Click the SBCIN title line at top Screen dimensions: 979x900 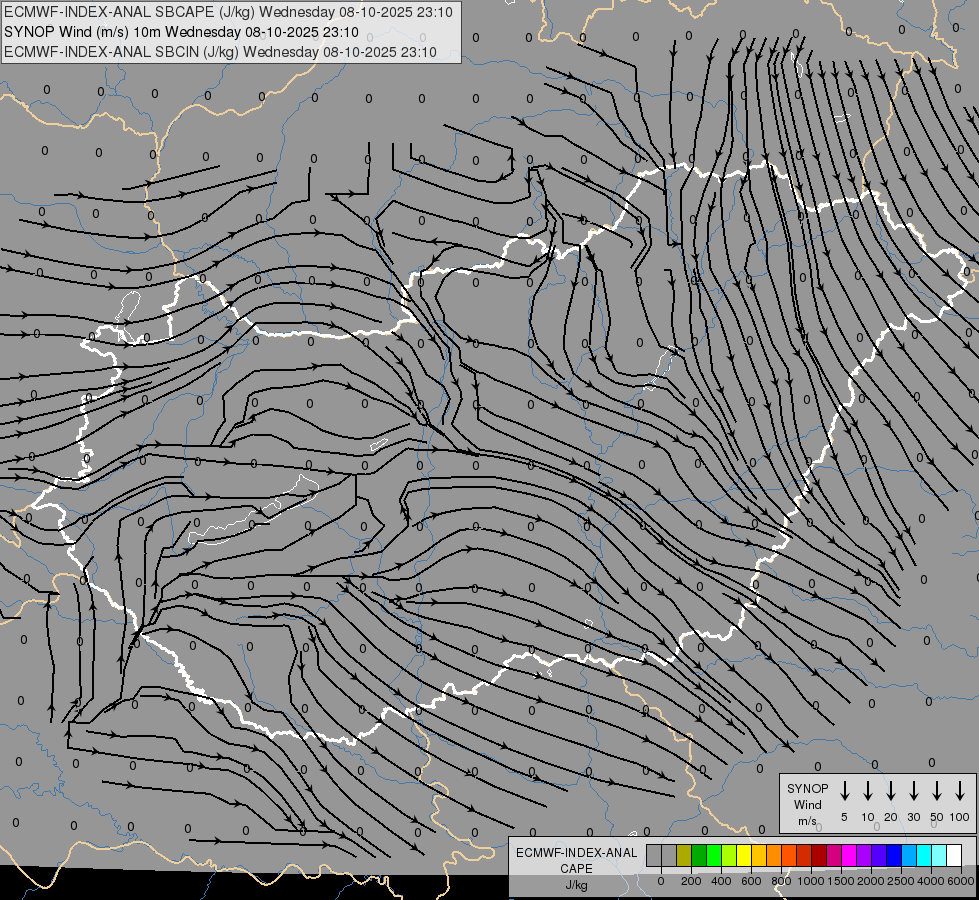[x=220, y=52]
